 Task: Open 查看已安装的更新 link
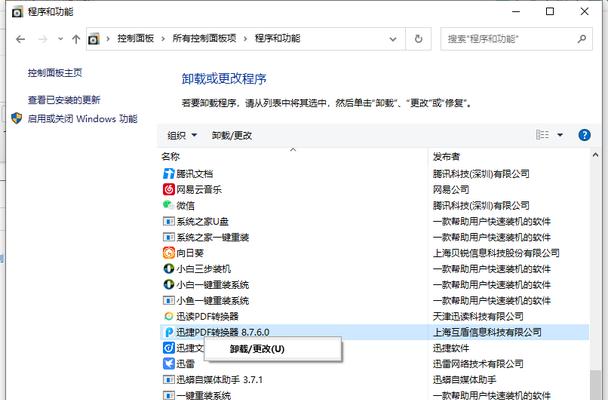click(64, 100)
